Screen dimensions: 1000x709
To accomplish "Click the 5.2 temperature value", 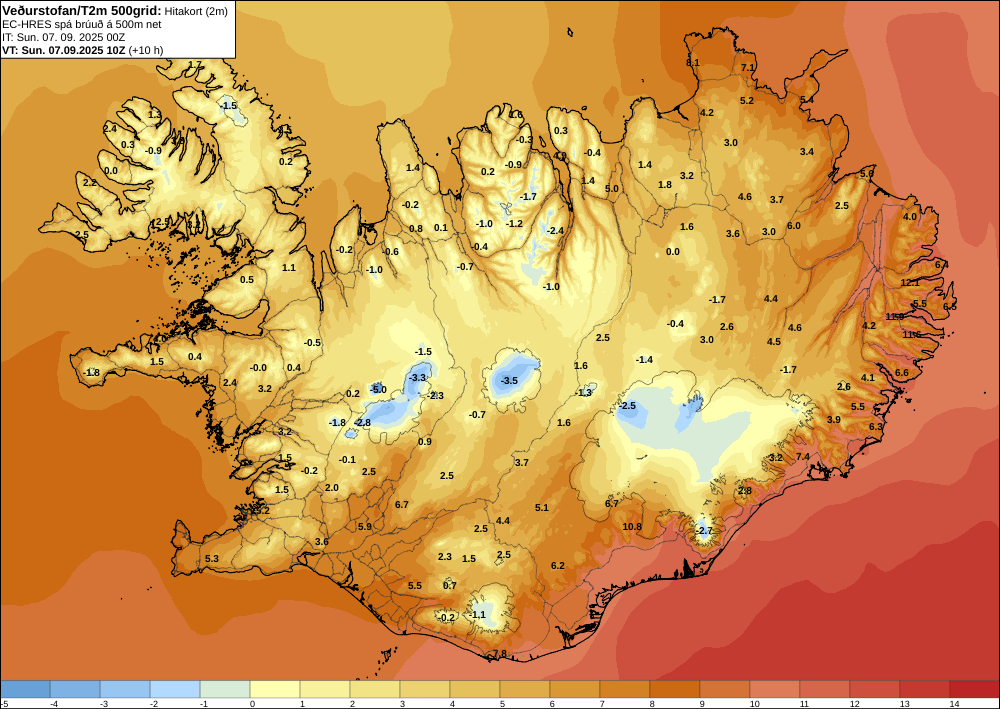I will 747,101.
